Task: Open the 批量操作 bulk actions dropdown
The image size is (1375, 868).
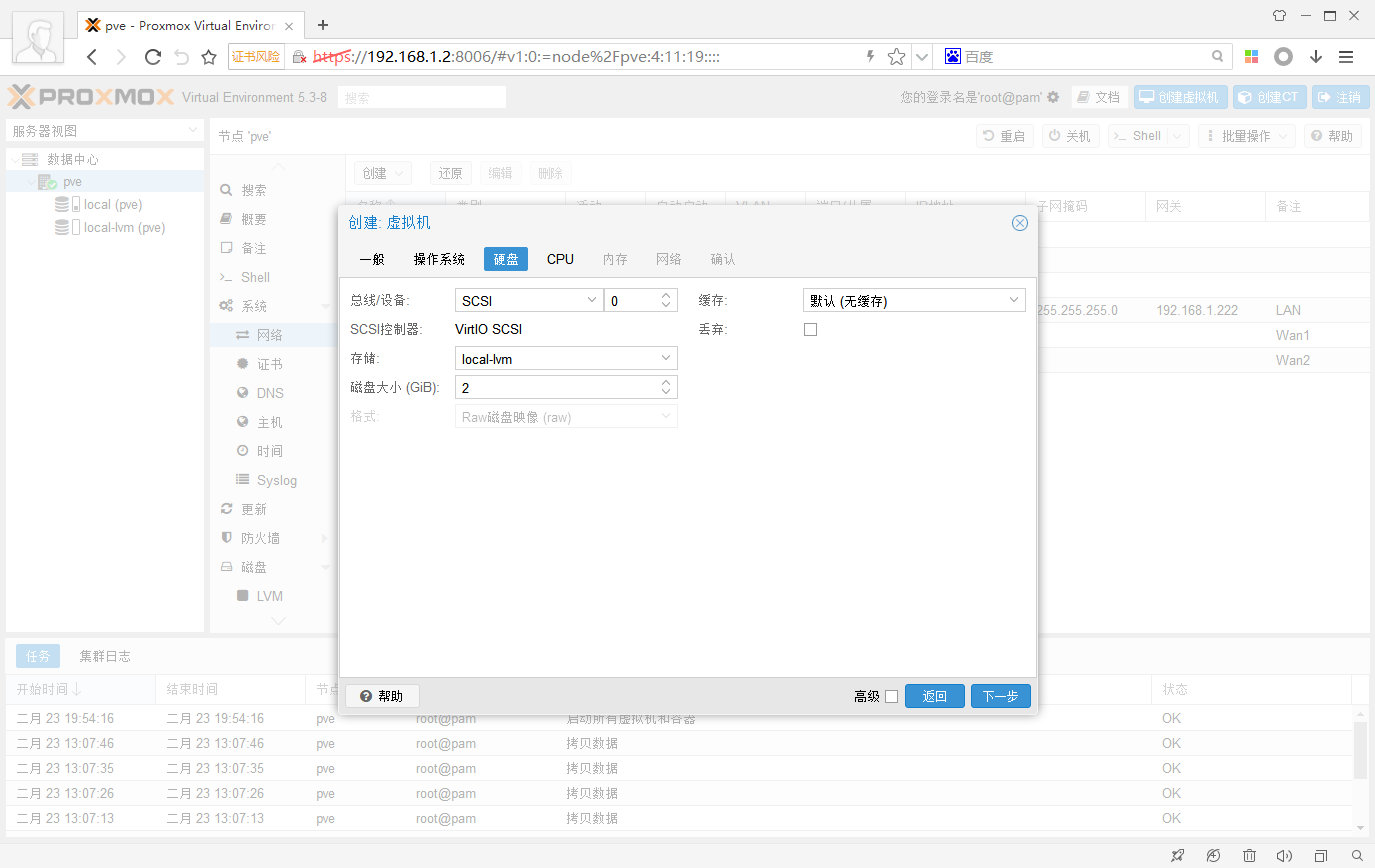Action: (x=1246, y=136)
